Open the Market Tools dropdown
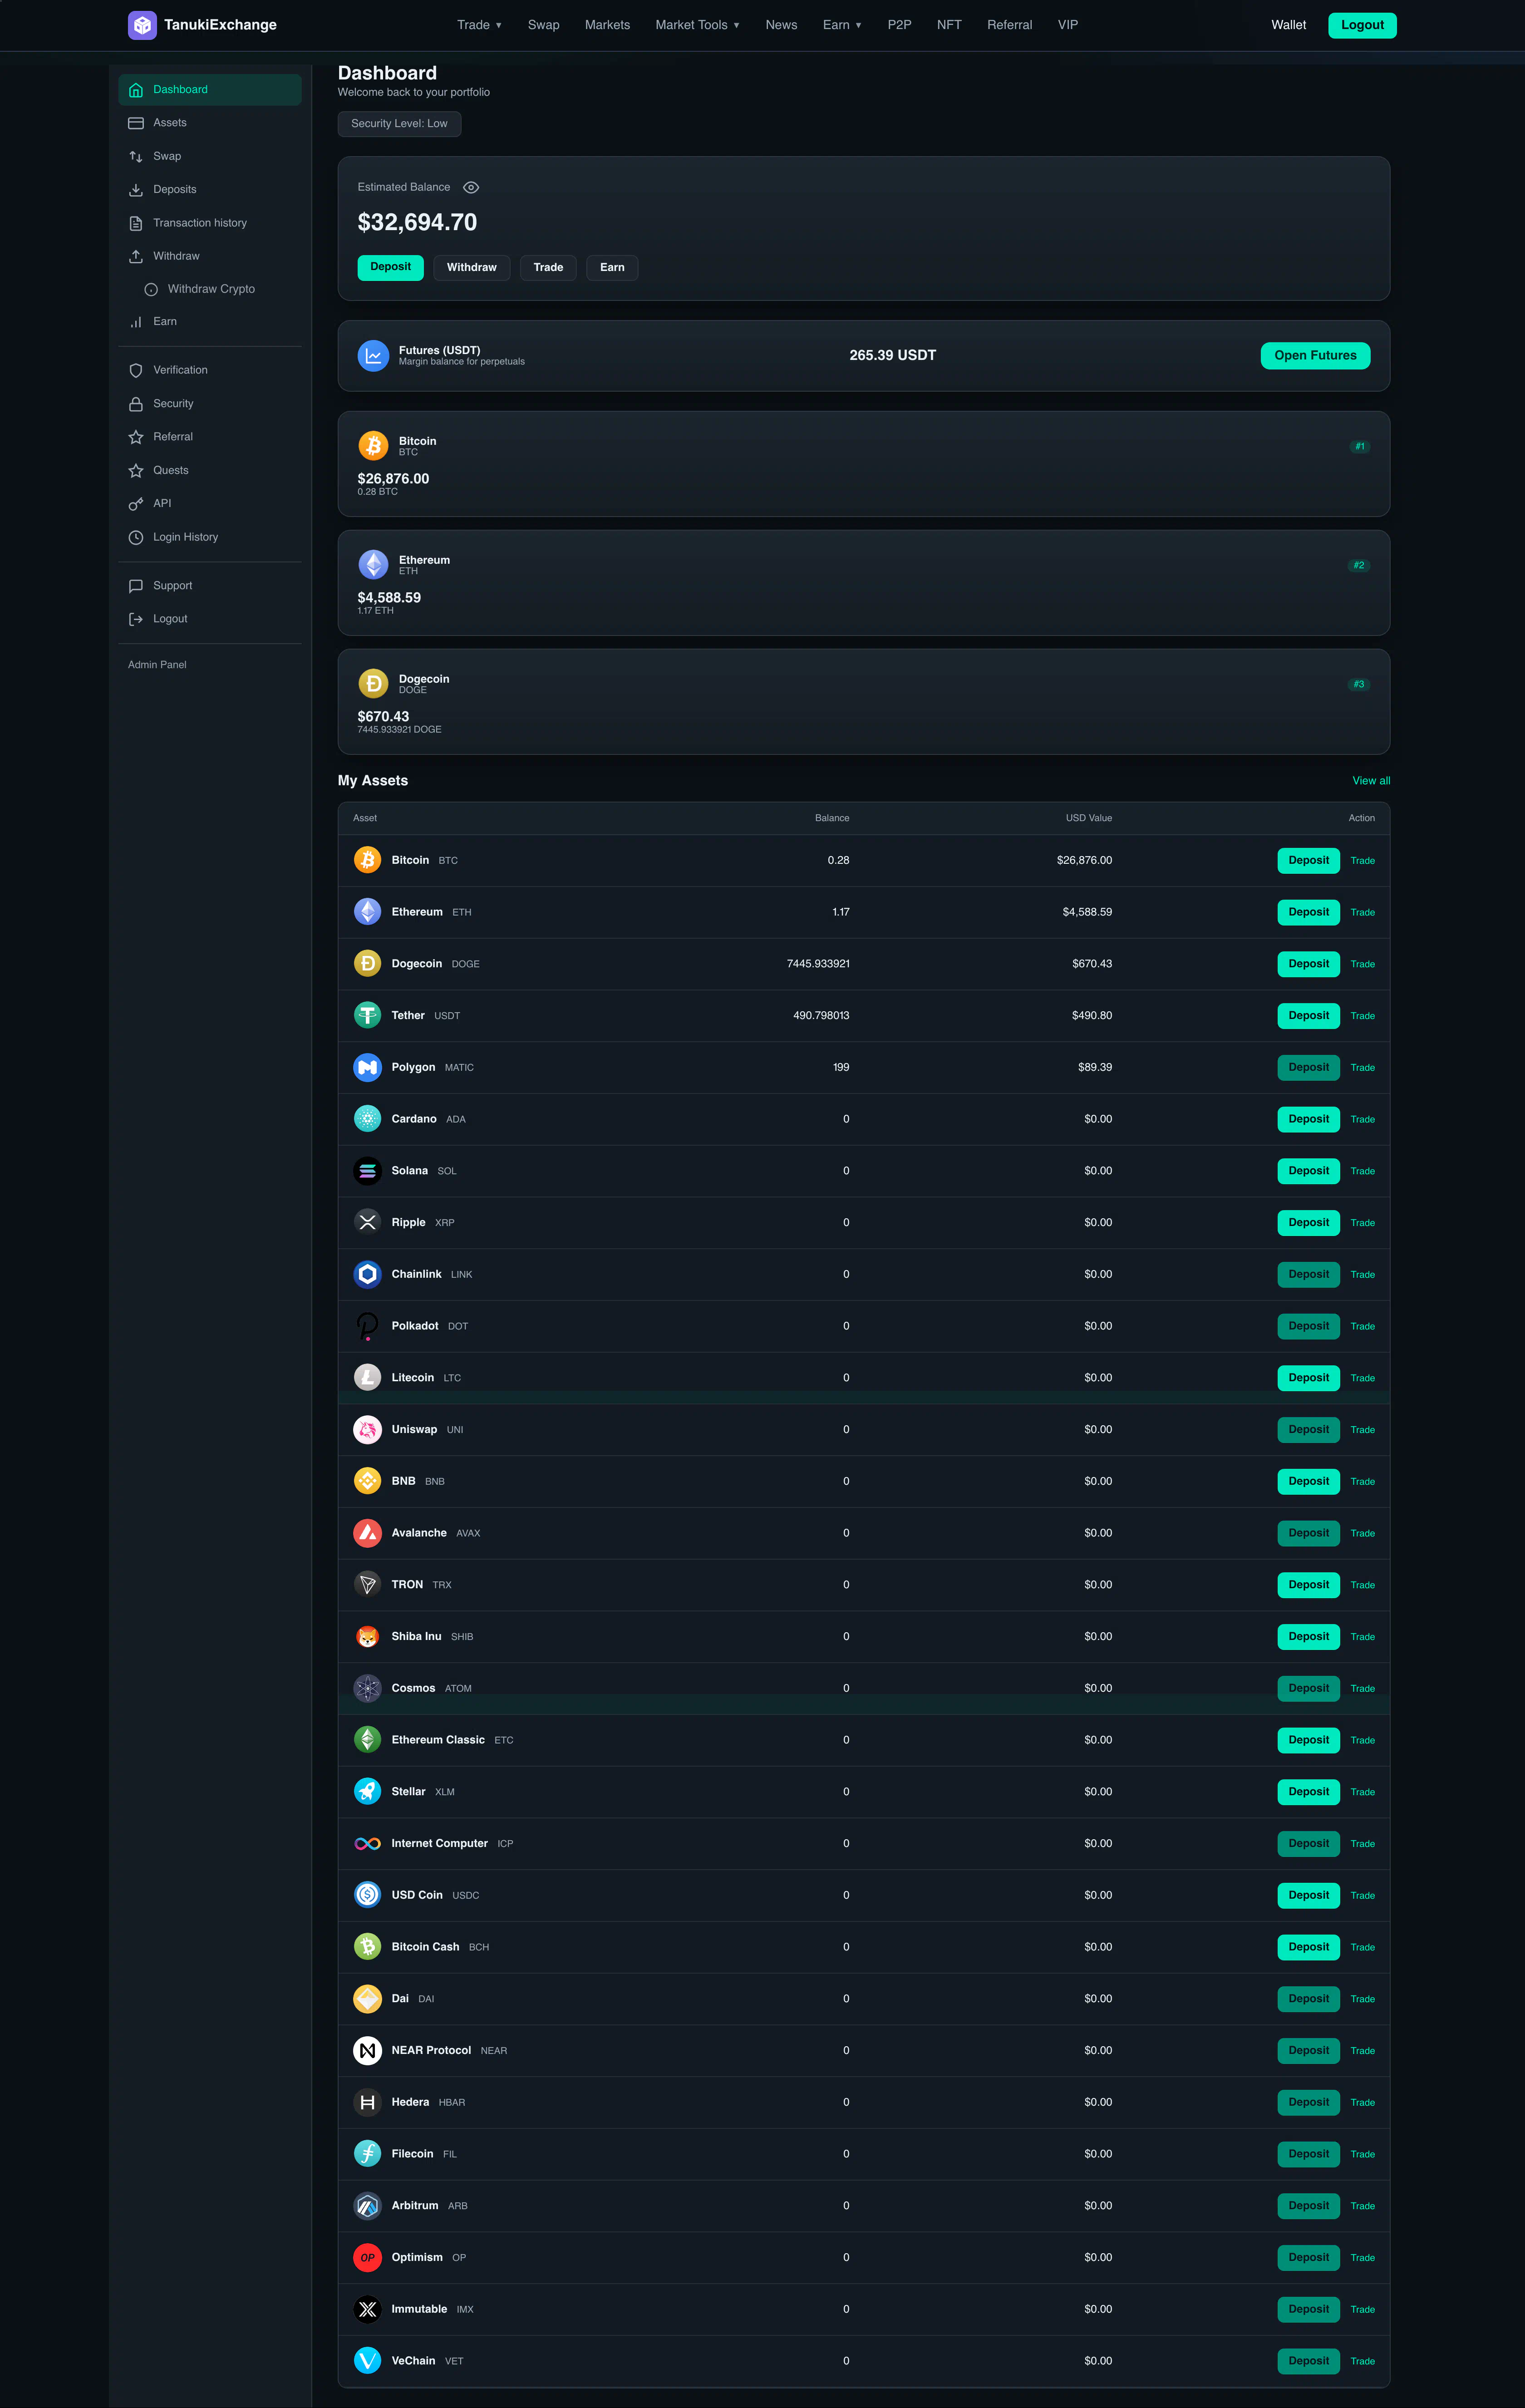Screen dimensions: 1525x2408 (x=697, y=25)
